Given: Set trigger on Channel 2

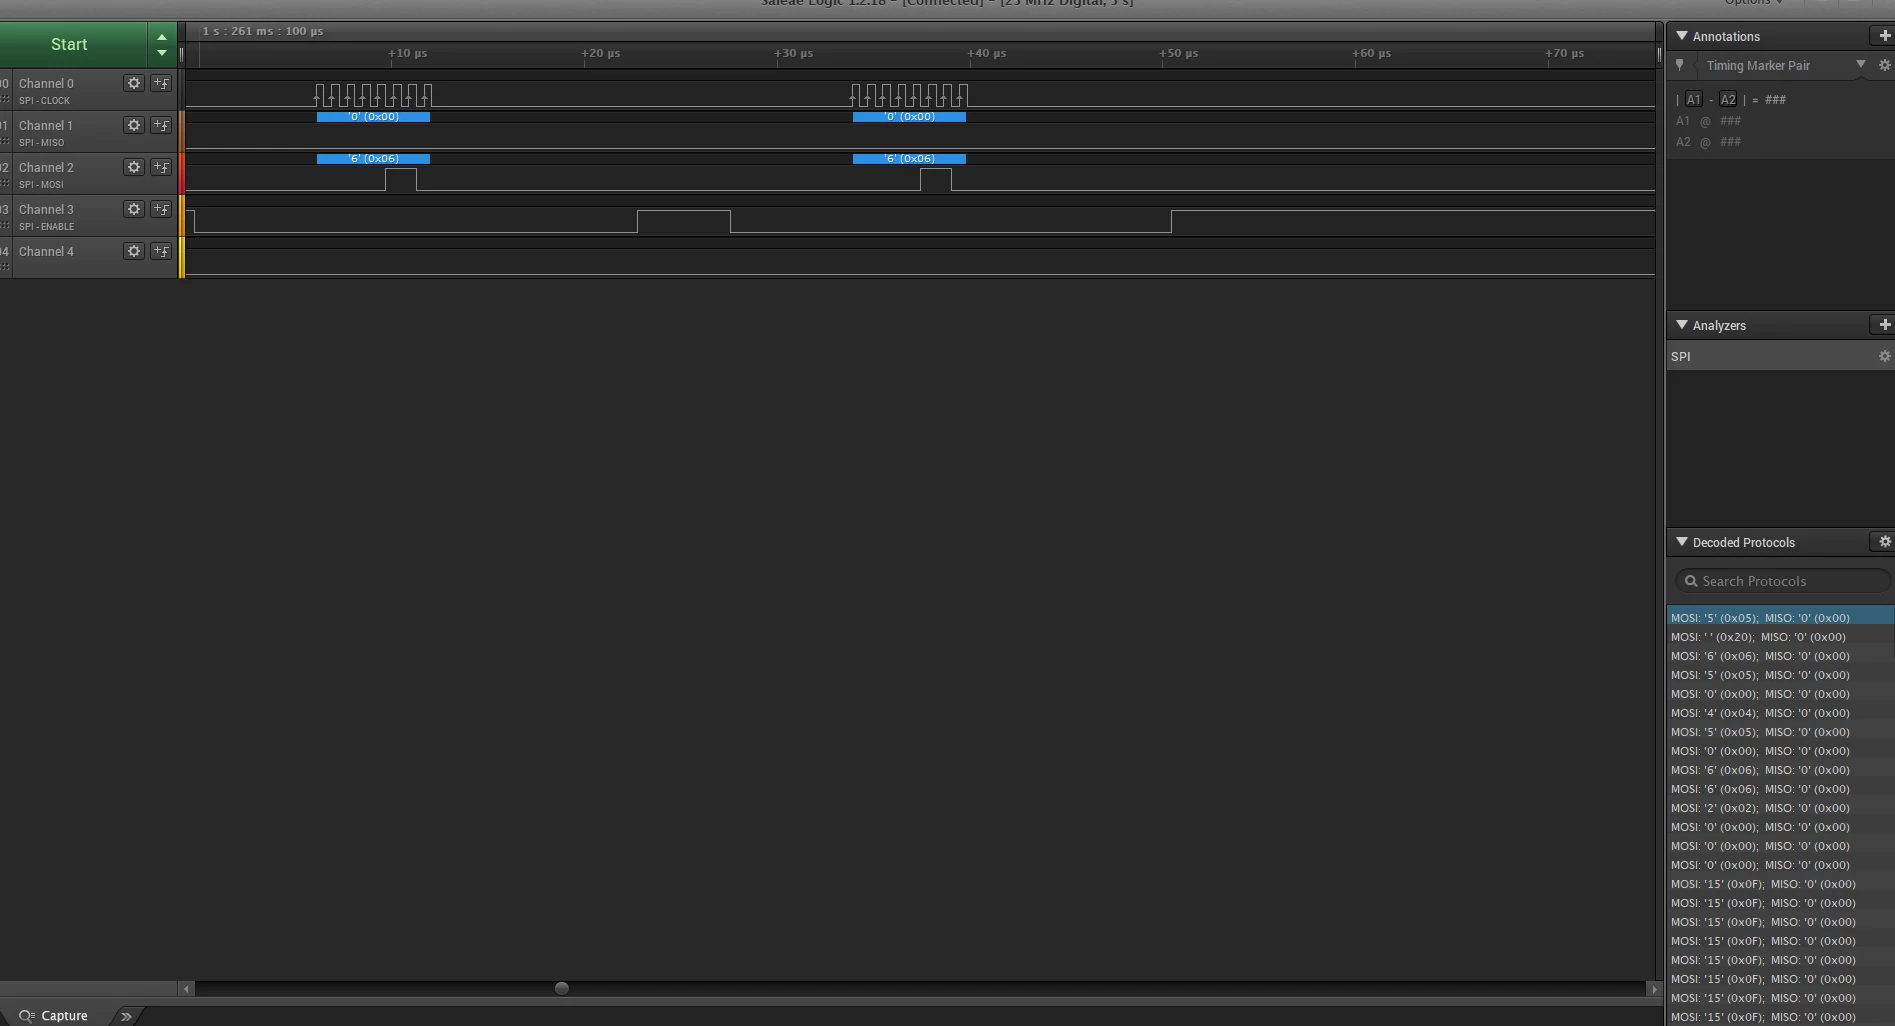Looking at the screenshot, I should pyautogui.click(x=161, y=167).
